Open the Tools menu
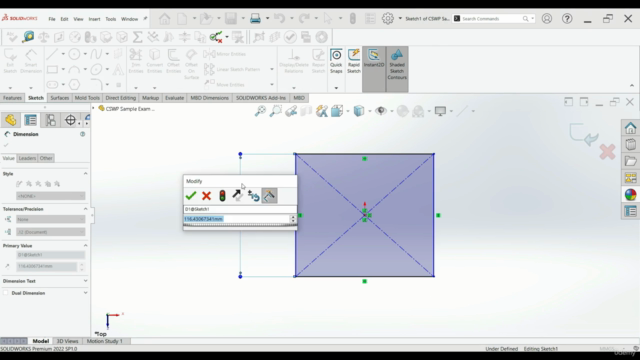Viewport: 640px width, 360px height. point(111,19)
